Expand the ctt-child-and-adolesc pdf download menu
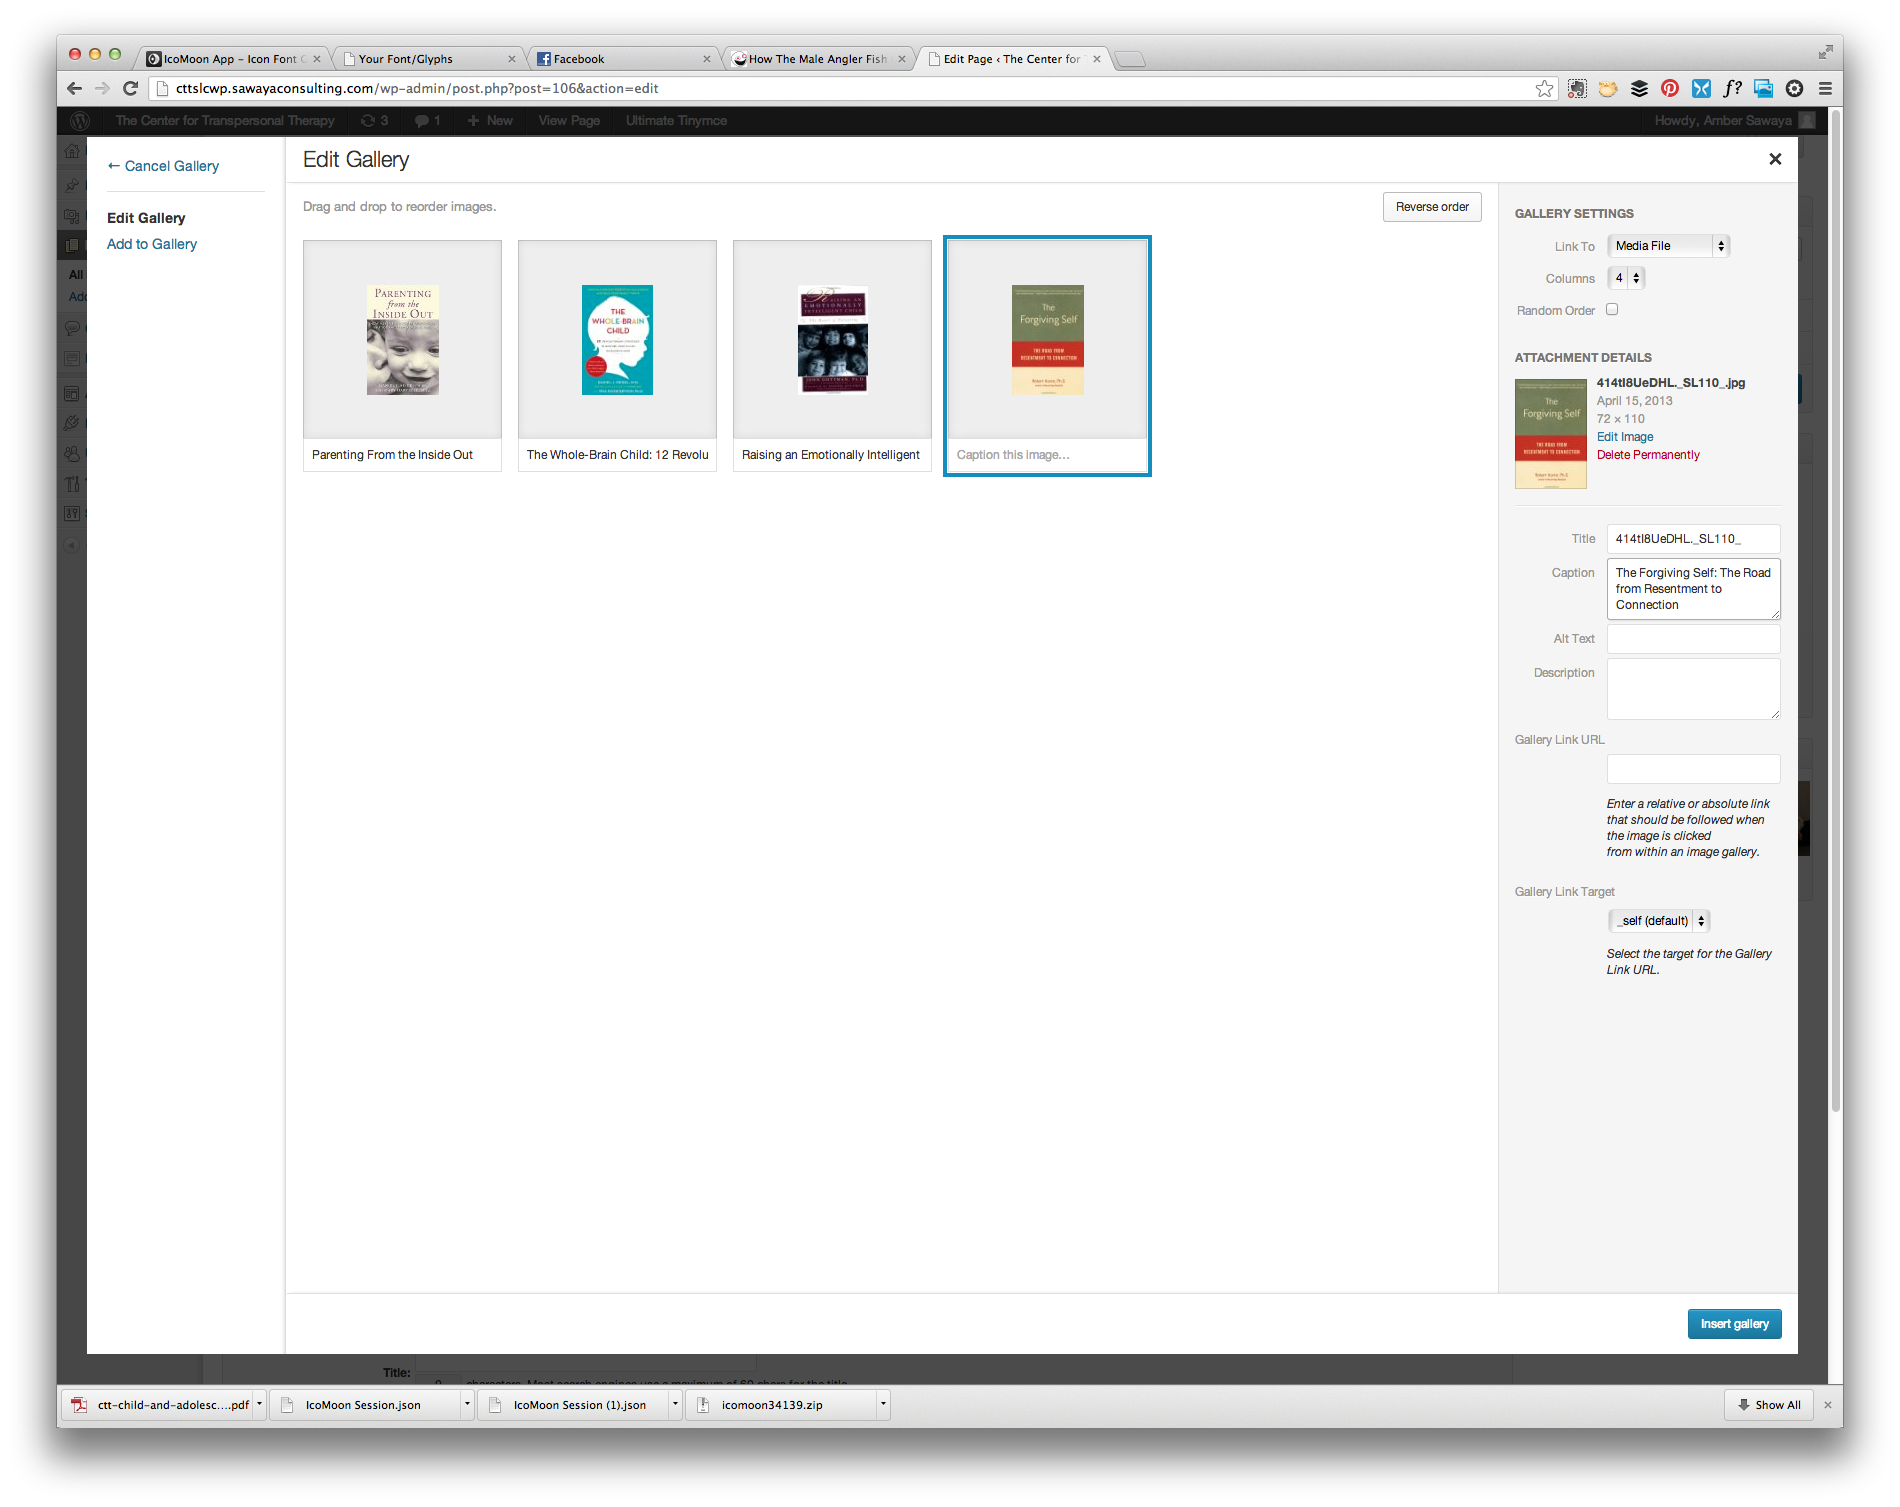 [x=259, y=1405]
